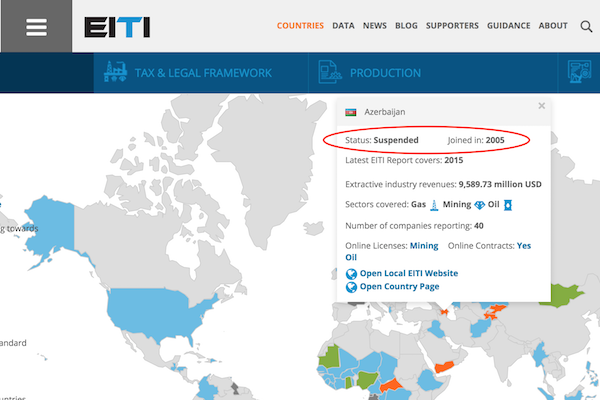Click Greenland on the map
Screen dimensions: 600x400
[x=268, y=165]
